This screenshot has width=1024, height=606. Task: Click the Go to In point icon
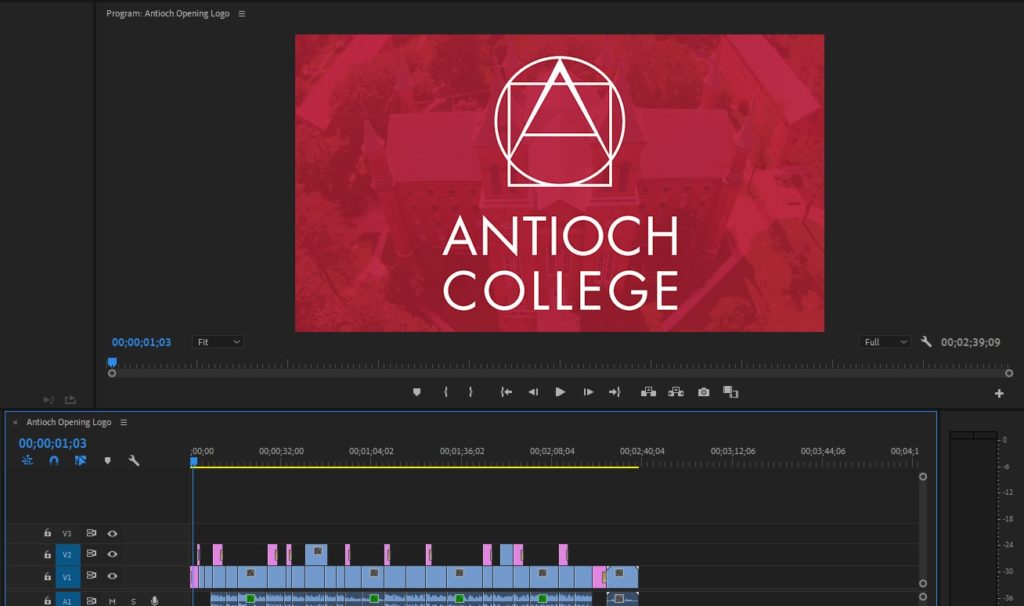[x=506, y=392]
